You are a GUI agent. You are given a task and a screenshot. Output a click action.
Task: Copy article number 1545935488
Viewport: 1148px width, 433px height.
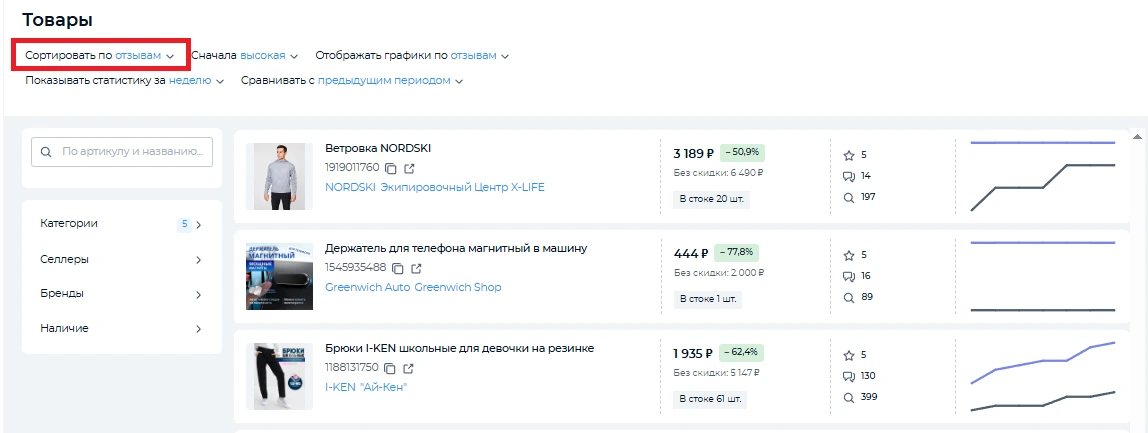398,268
